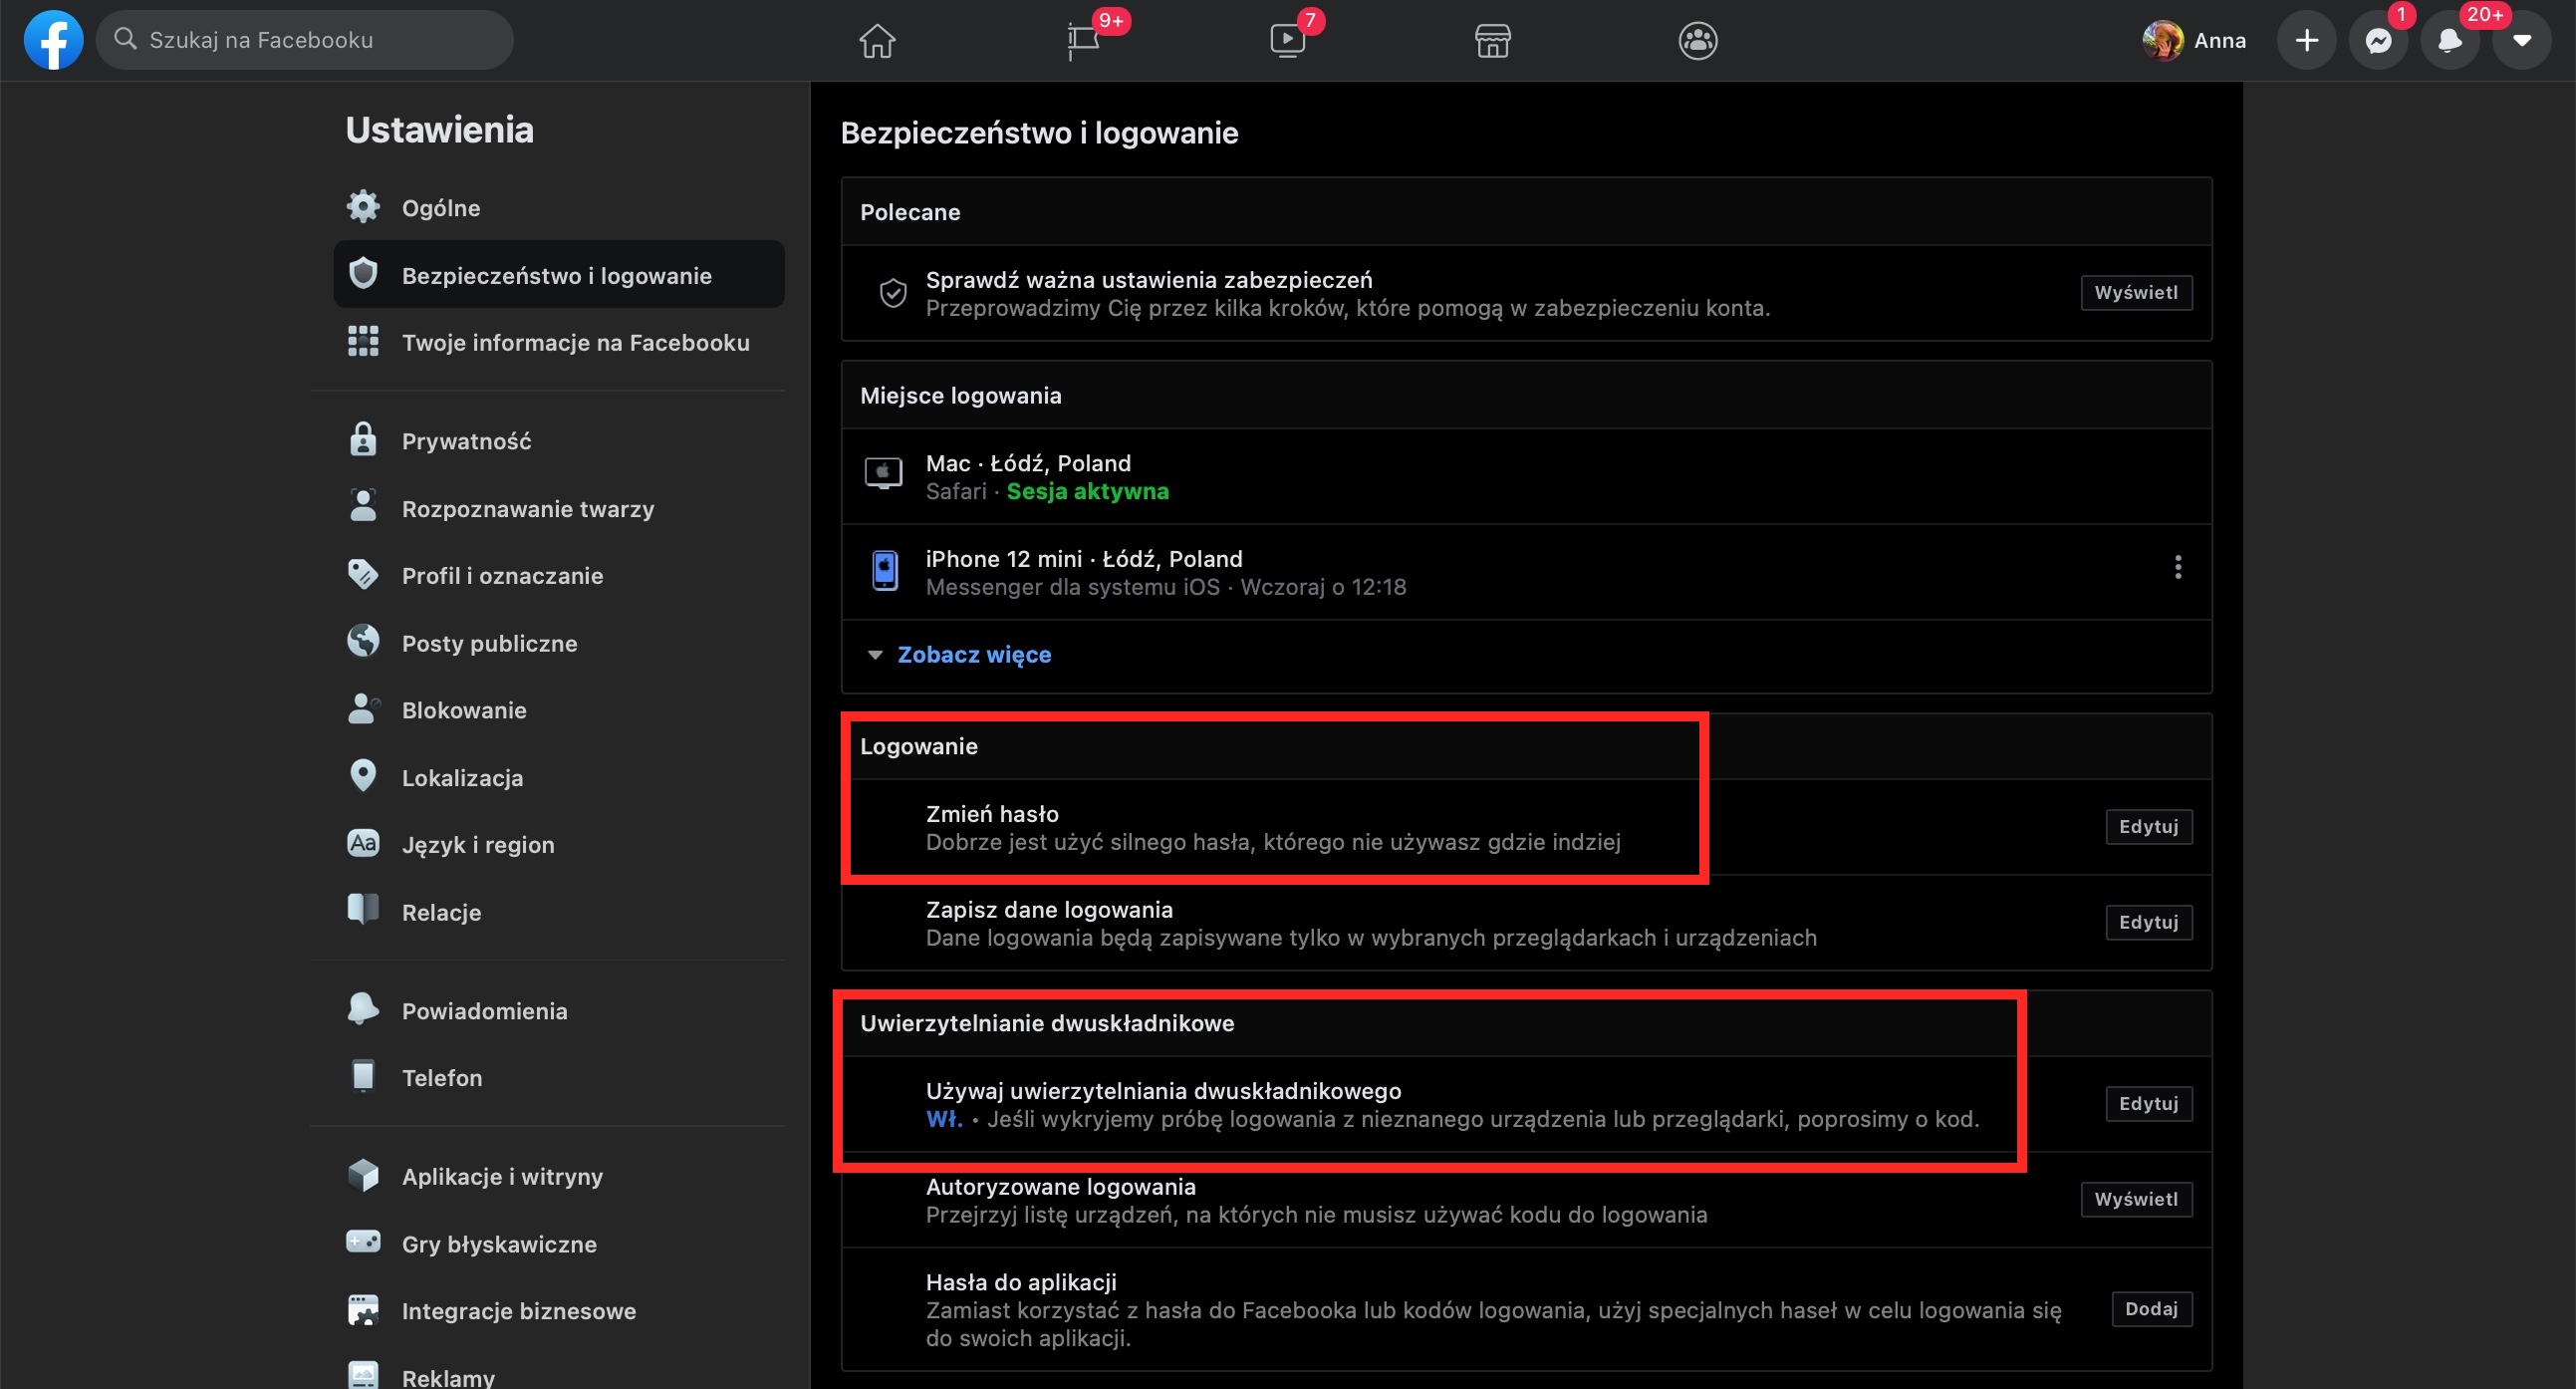Select Ogólne settings section
The height and width of the screenshot is (1389, 2576).
[440, 208]
